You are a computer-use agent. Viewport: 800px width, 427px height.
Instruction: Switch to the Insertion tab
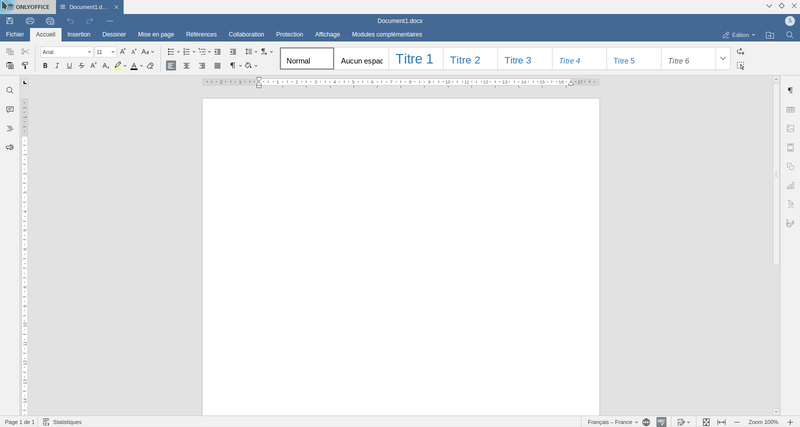79,34
